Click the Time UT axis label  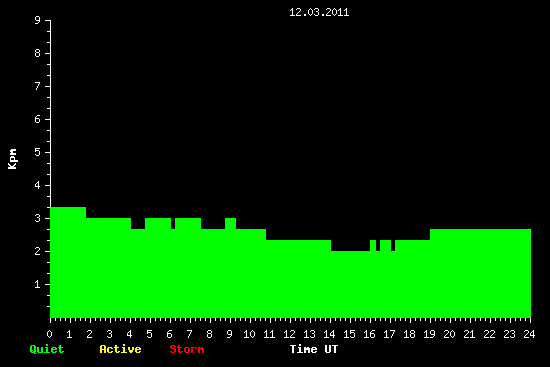[x=314, y=349]
